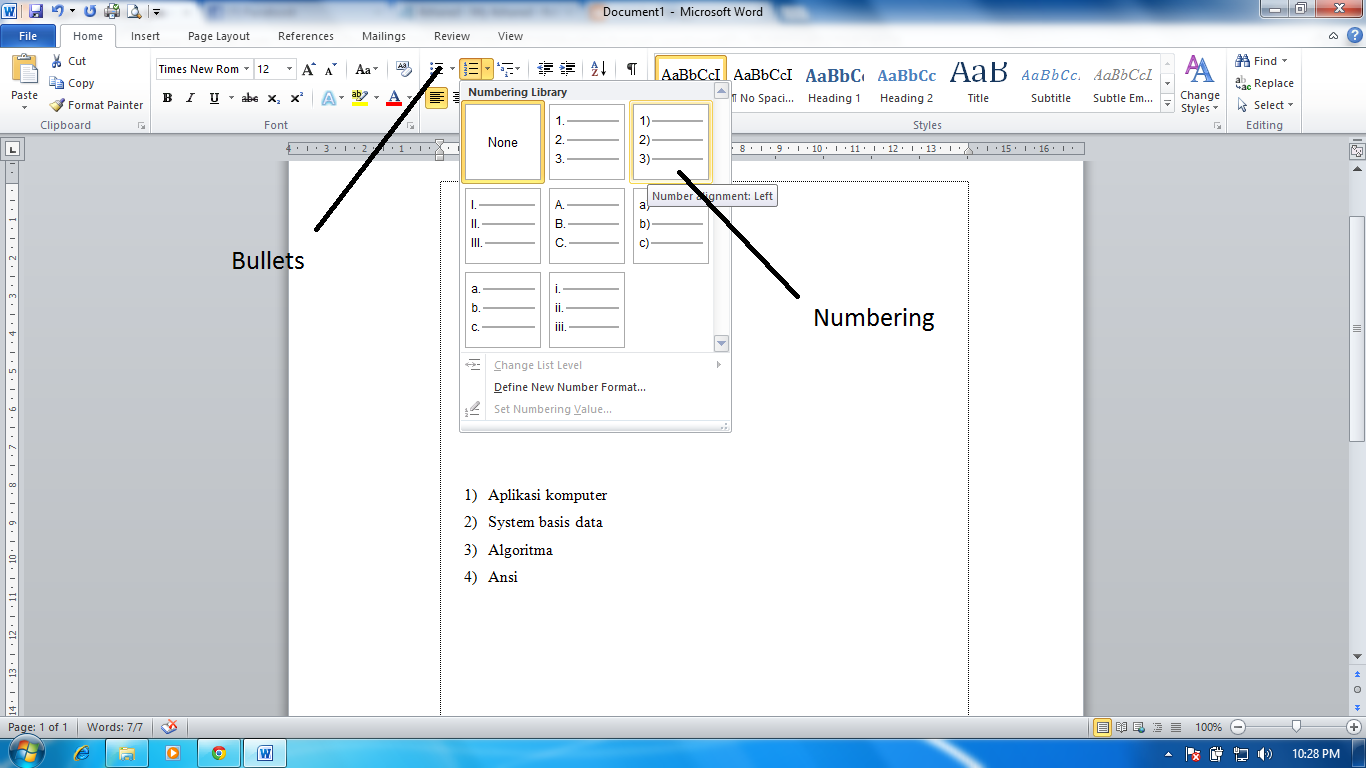Click the Clear Formatting eraser icon

pos(404,69)
